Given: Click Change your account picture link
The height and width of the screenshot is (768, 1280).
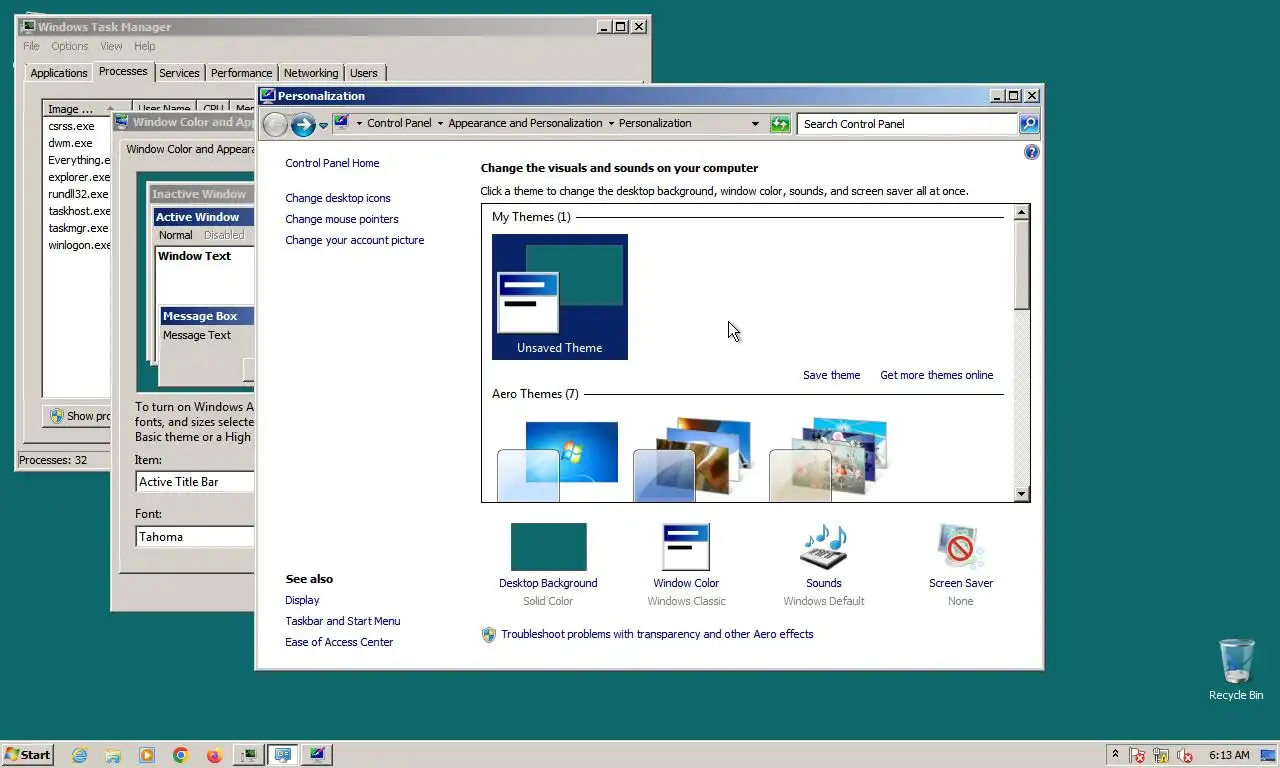Looking at the screenshot, I should pos(355,240).
